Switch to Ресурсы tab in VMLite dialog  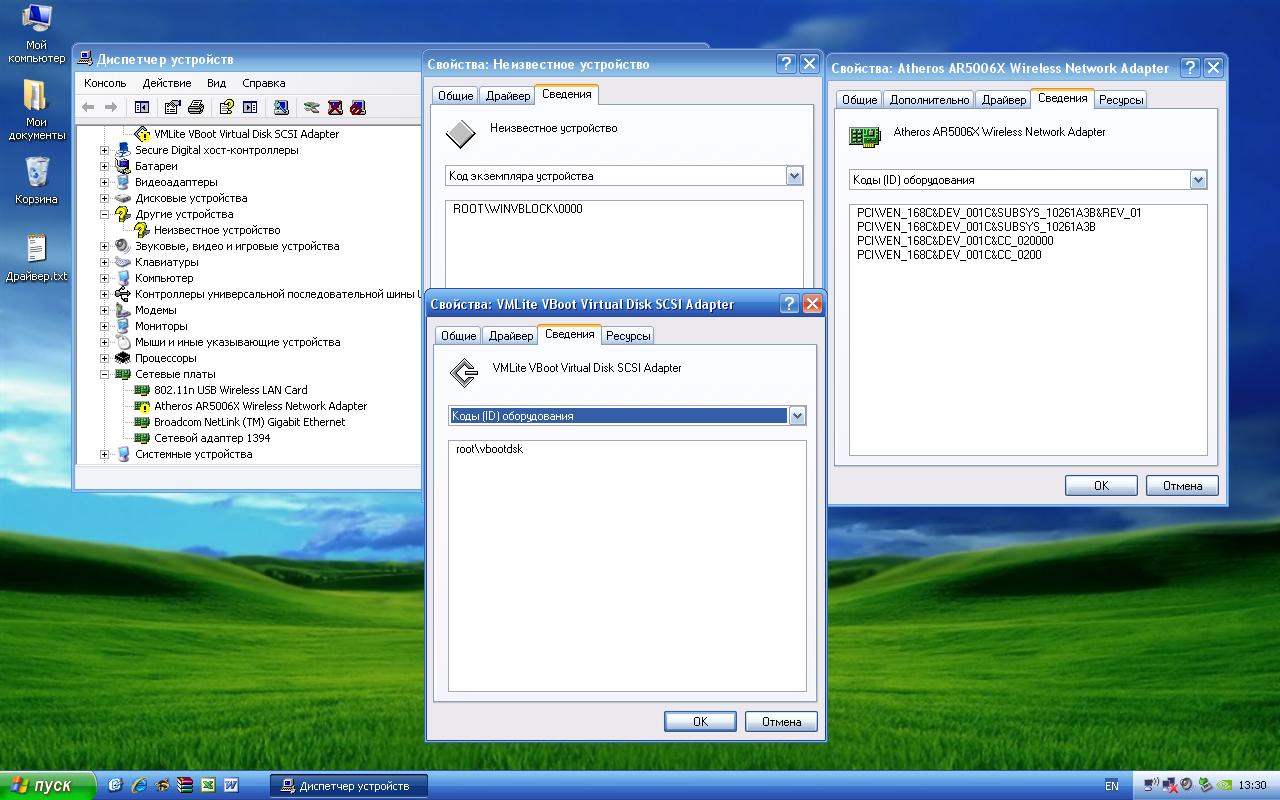tap(628, 336)
